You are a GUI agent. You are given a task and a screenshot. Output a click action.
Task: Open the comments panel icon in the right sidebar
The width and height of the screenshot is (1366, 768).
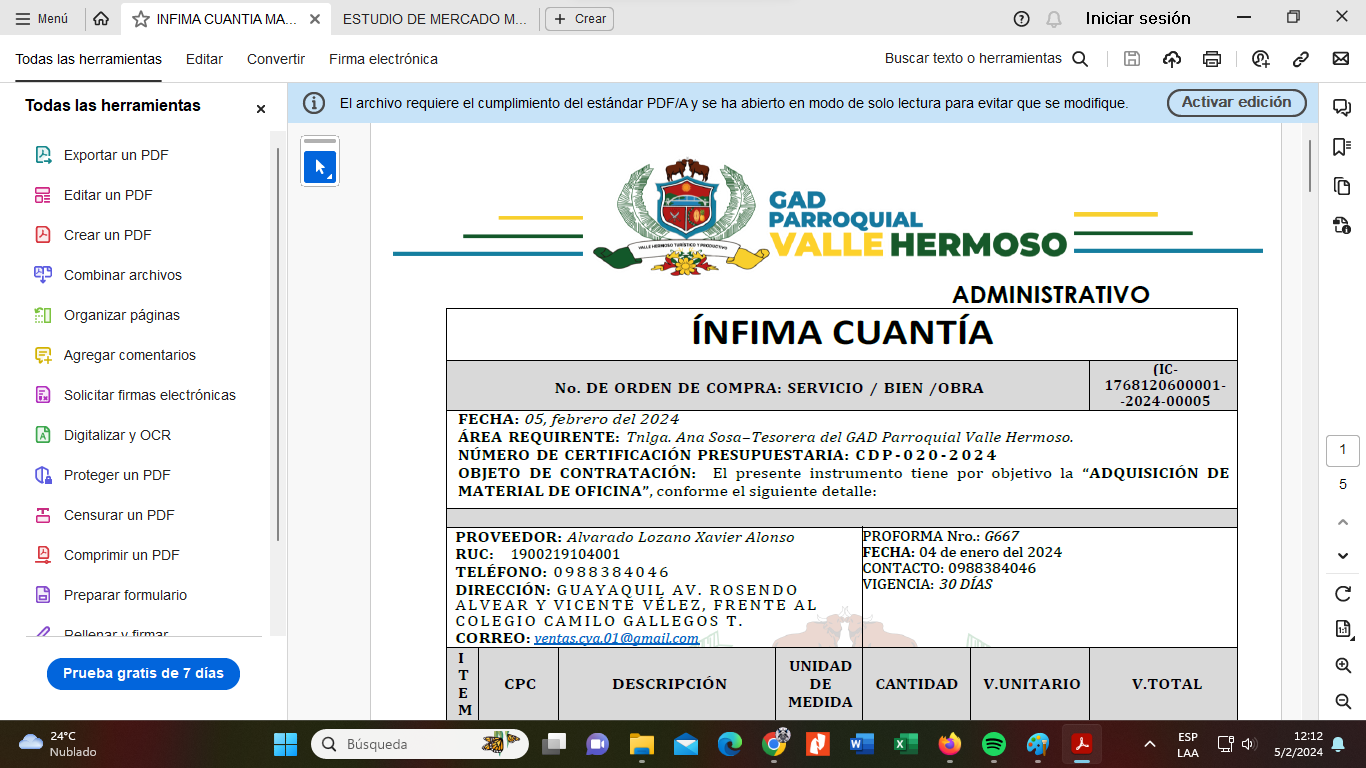pos(1342,108)
